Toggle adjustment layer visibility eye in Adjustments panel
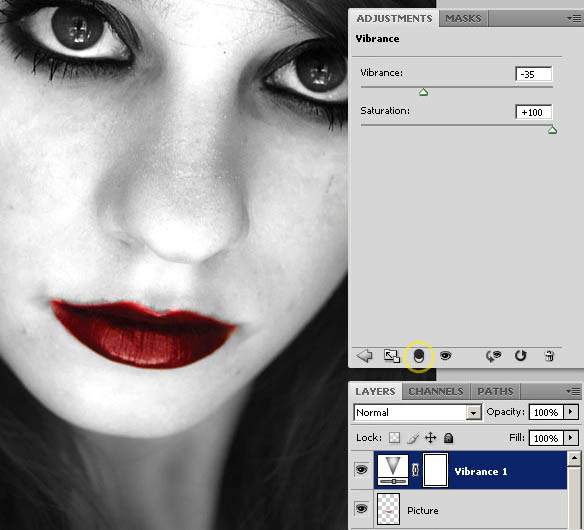This screenshot has height=530, width=584. [445, 356]
